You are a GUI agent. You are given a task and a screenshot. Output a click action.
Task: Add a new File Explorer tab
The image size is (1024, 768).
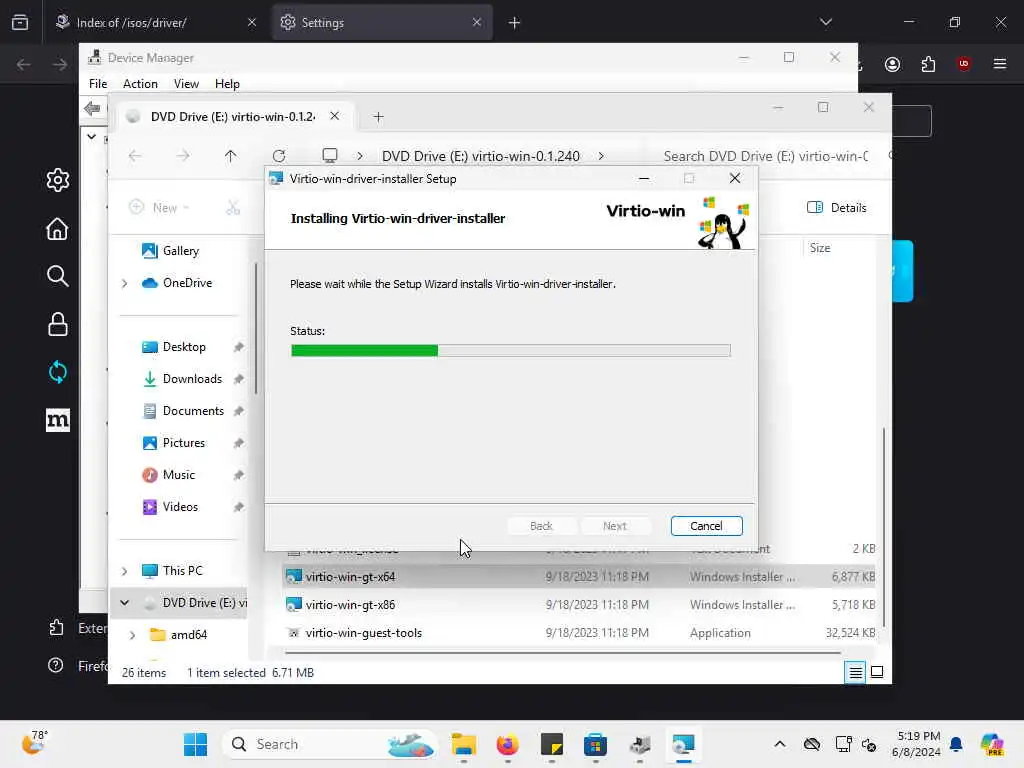tap(378, 117)
